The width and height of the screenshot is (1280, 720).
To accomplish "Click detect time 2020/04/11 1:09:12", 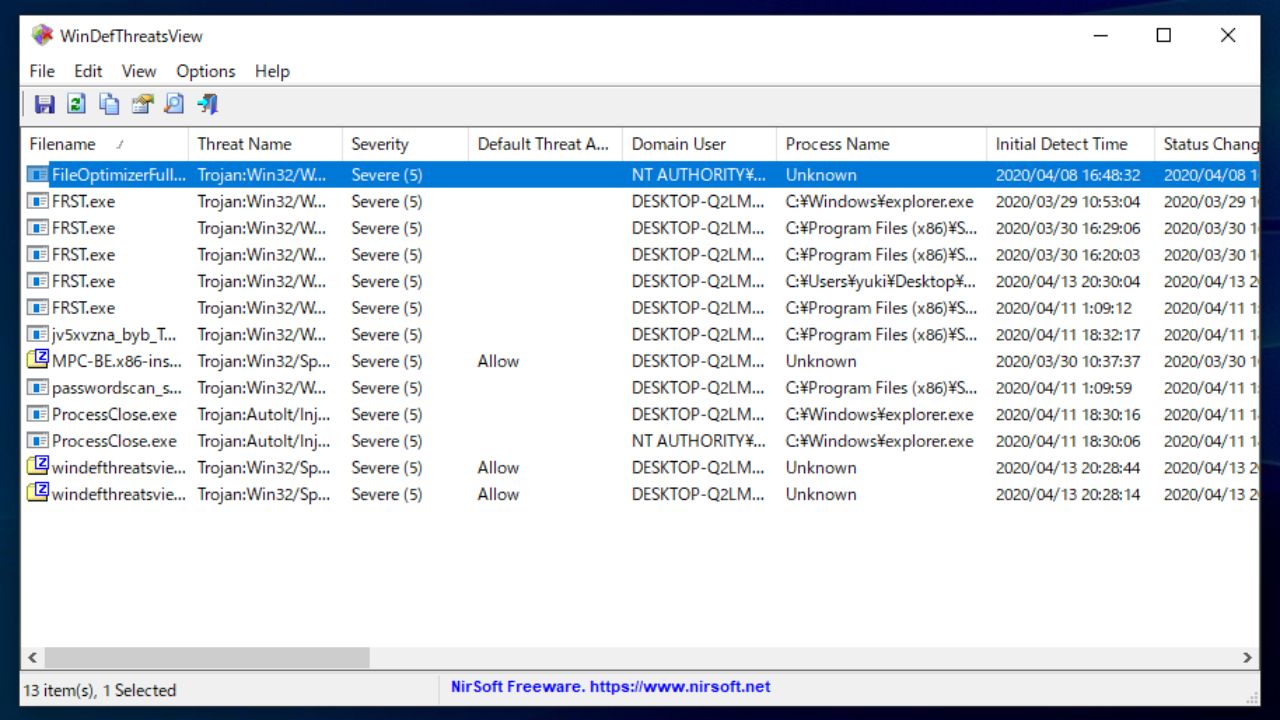I will click(x=1064, y=308).
